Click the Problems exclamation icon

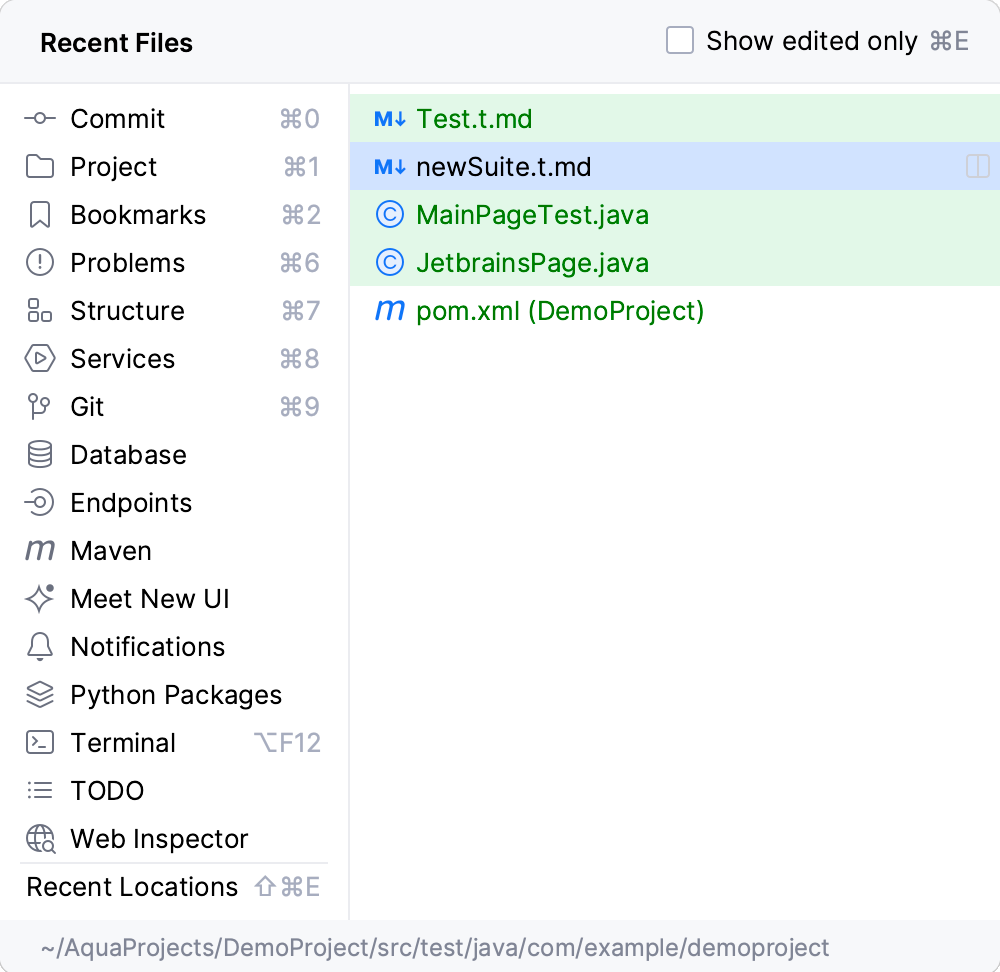click(x=40, y=263)
